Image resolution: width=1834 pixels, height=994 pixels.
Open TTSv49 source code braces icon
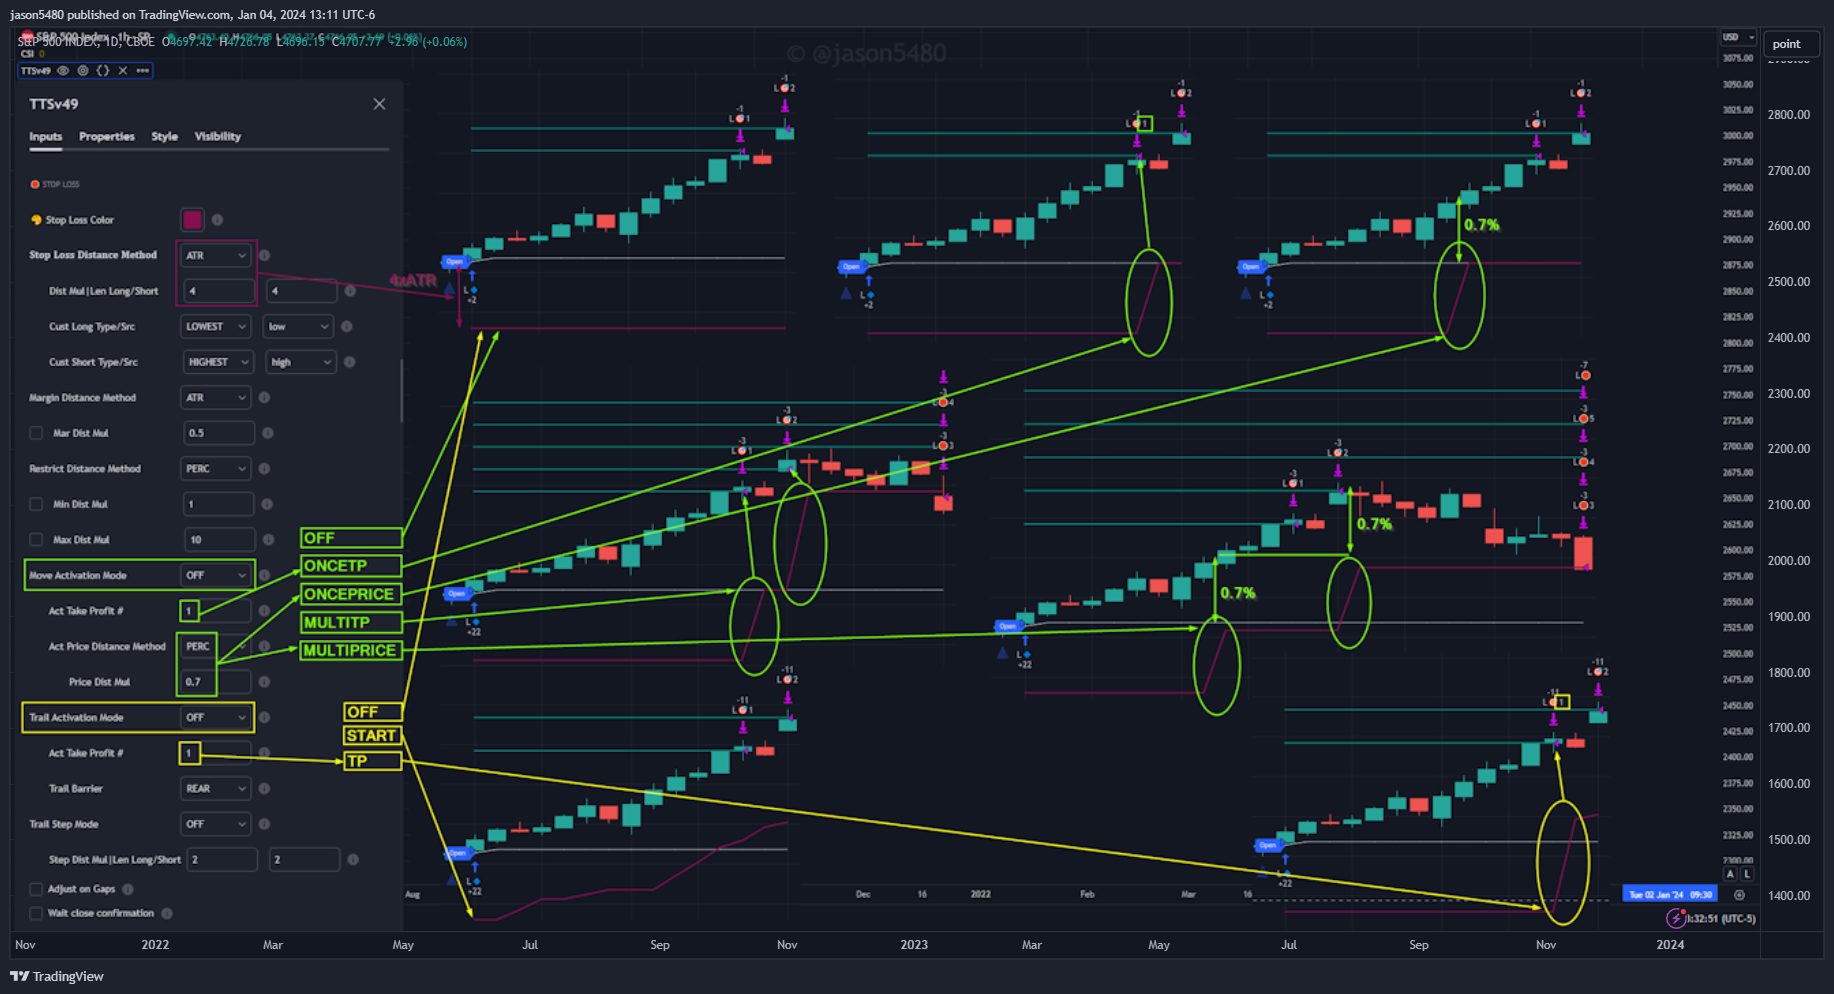(x=103, y=71)
